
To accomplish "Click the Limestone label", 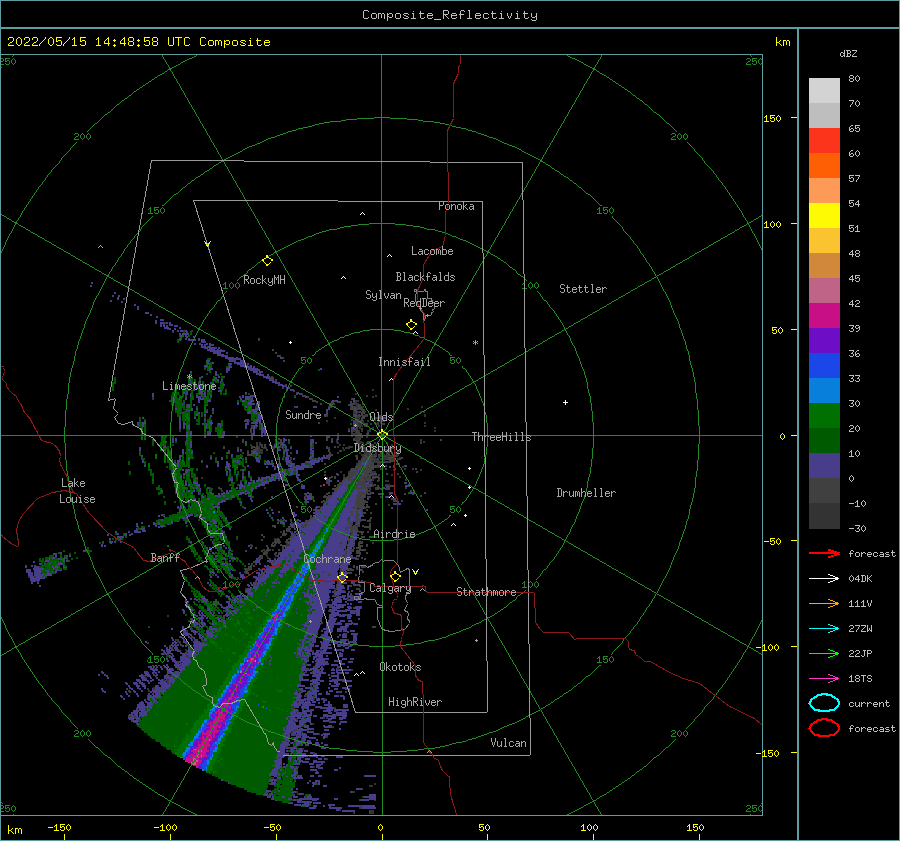I will [x=189, y=386].
